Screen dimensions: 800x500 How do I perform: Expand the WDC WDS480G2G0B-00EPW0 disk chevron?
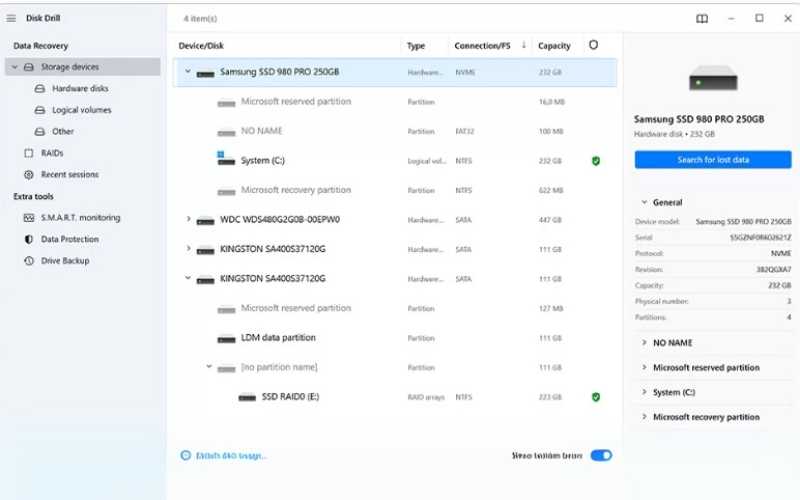point(188,219)
